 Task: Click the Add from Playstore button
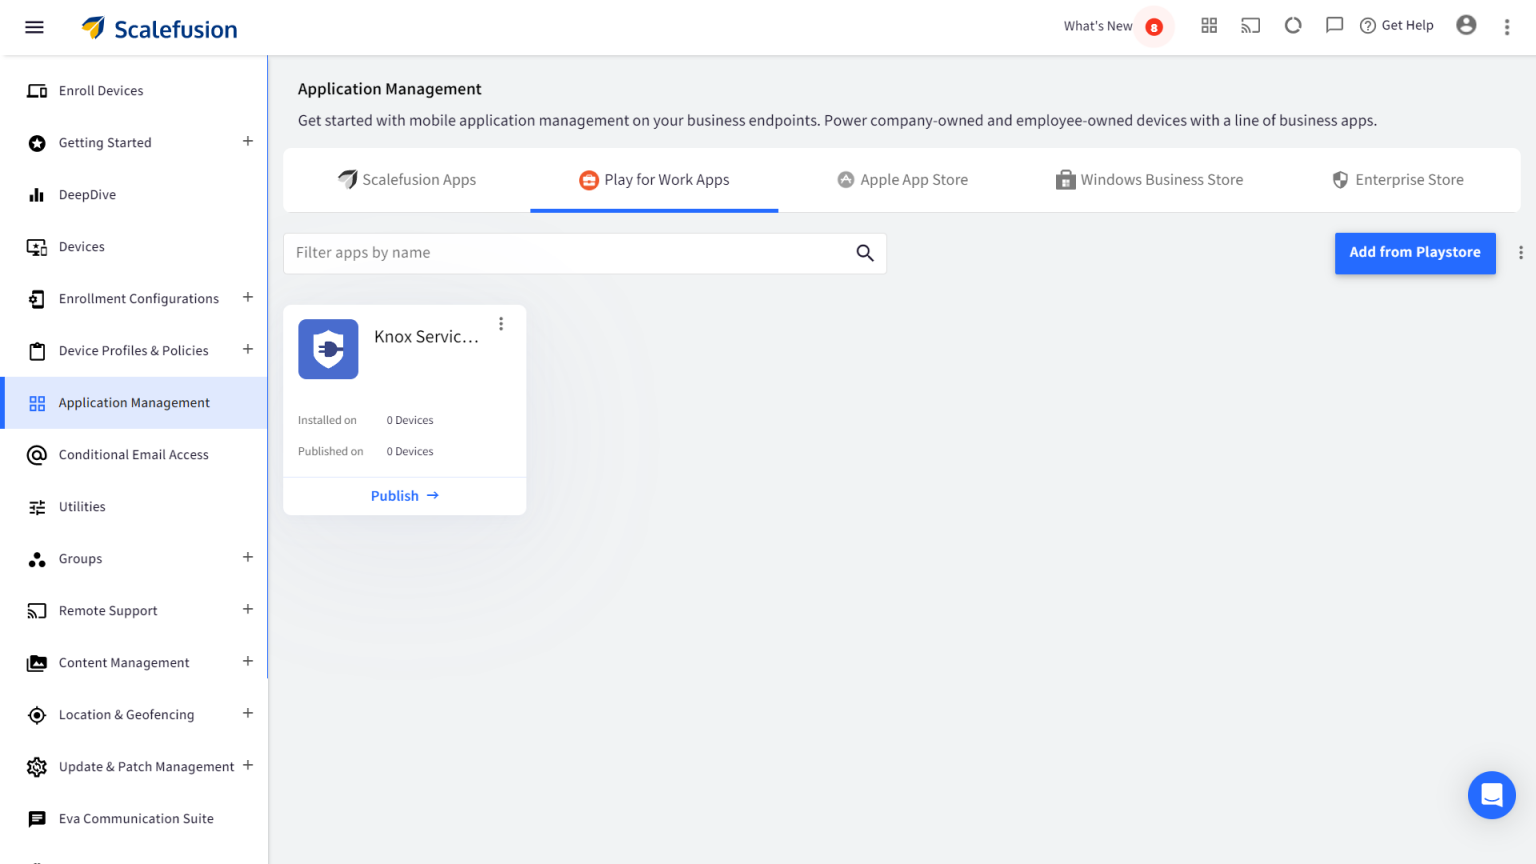[x=1414, y=253]
